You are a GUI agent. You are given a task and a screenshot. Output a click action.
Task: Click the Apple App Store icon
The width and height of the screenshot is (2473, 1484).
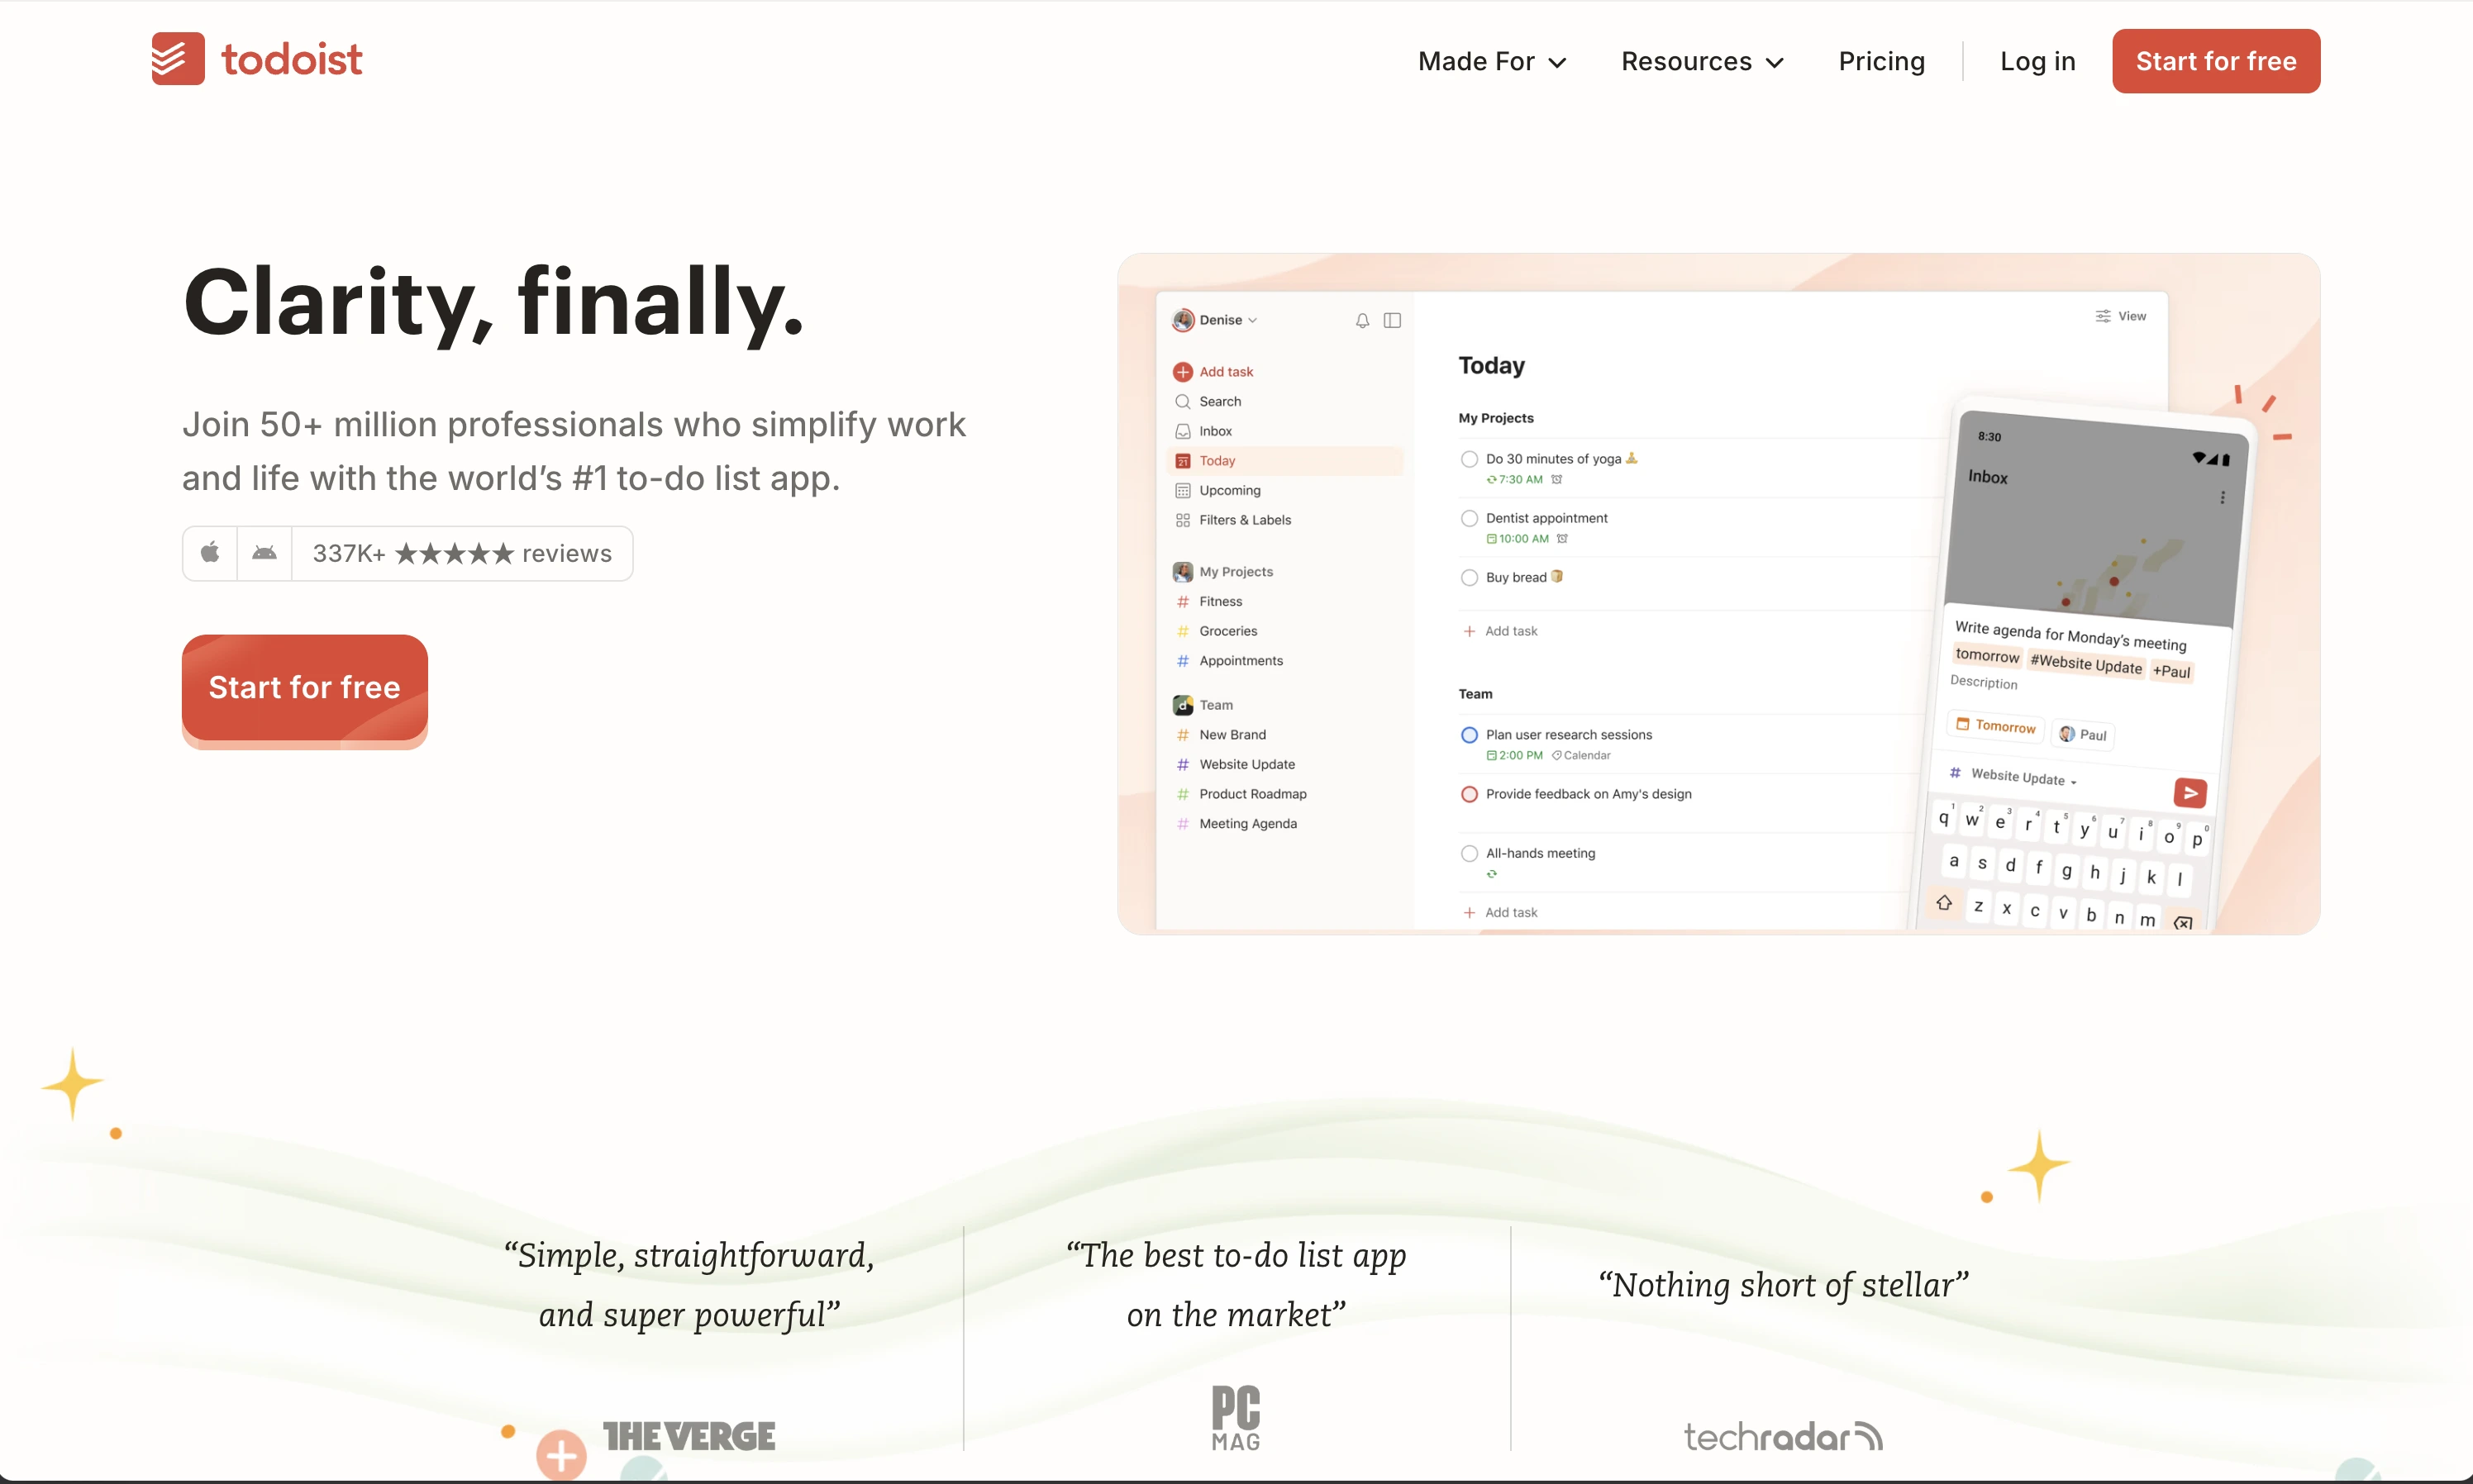210,553
